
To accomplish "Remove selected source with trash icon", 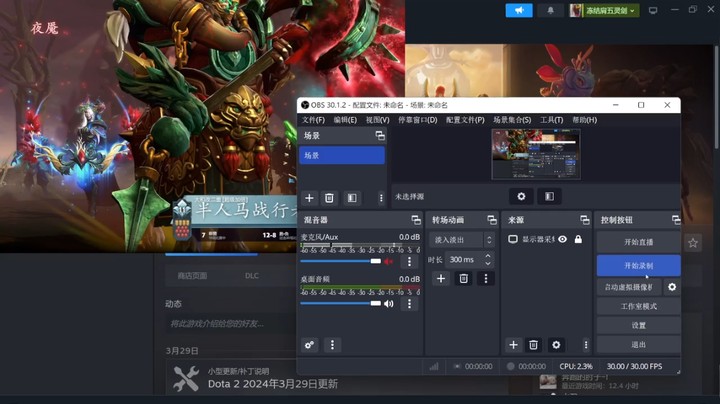I will pos(533,345).
